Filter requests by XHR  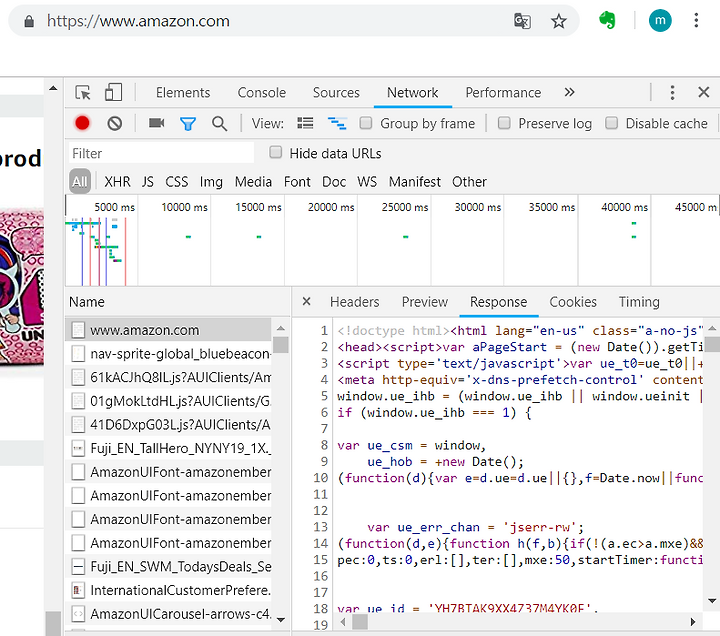point(117,182)
